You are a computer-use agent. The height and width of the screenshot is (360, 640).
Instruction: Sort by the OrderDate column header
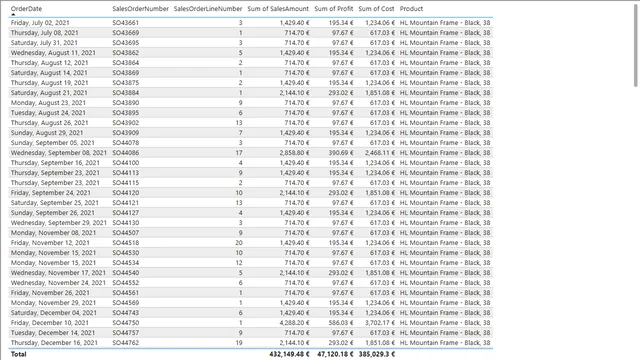(26, 9)
